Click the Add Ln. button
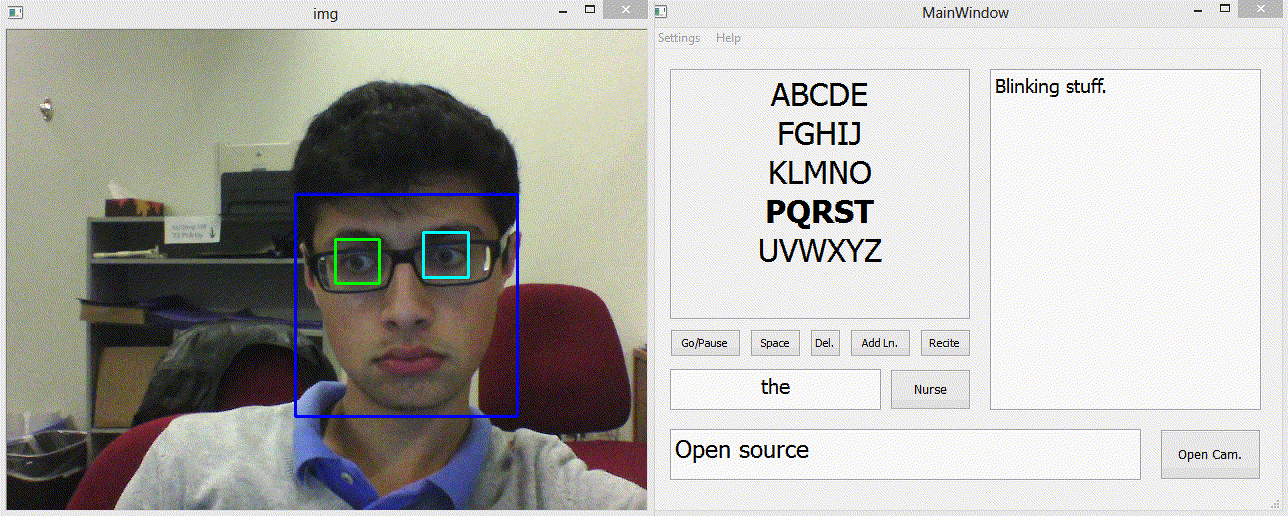Viewport: 1288px width, 516px height. (x=880, y=343)
